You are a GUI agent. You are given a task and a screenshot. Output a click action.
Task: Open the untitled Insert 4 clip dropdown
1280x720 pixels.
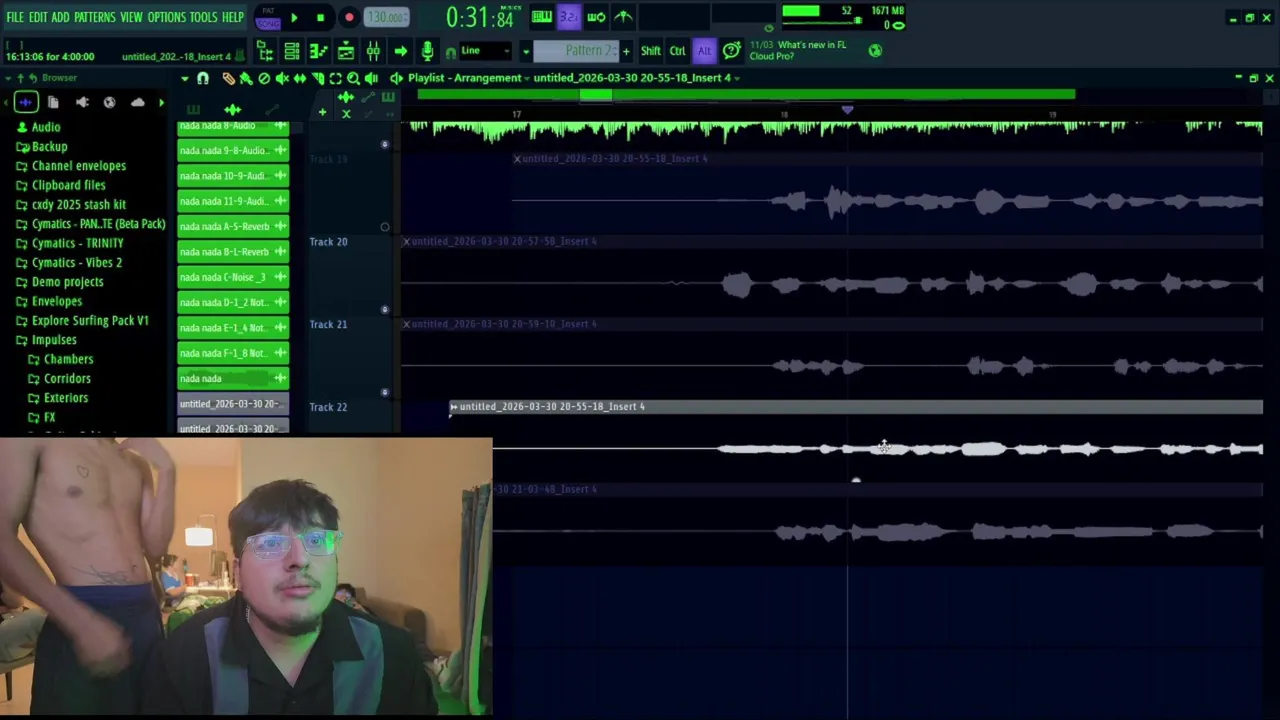pos(737,78)
